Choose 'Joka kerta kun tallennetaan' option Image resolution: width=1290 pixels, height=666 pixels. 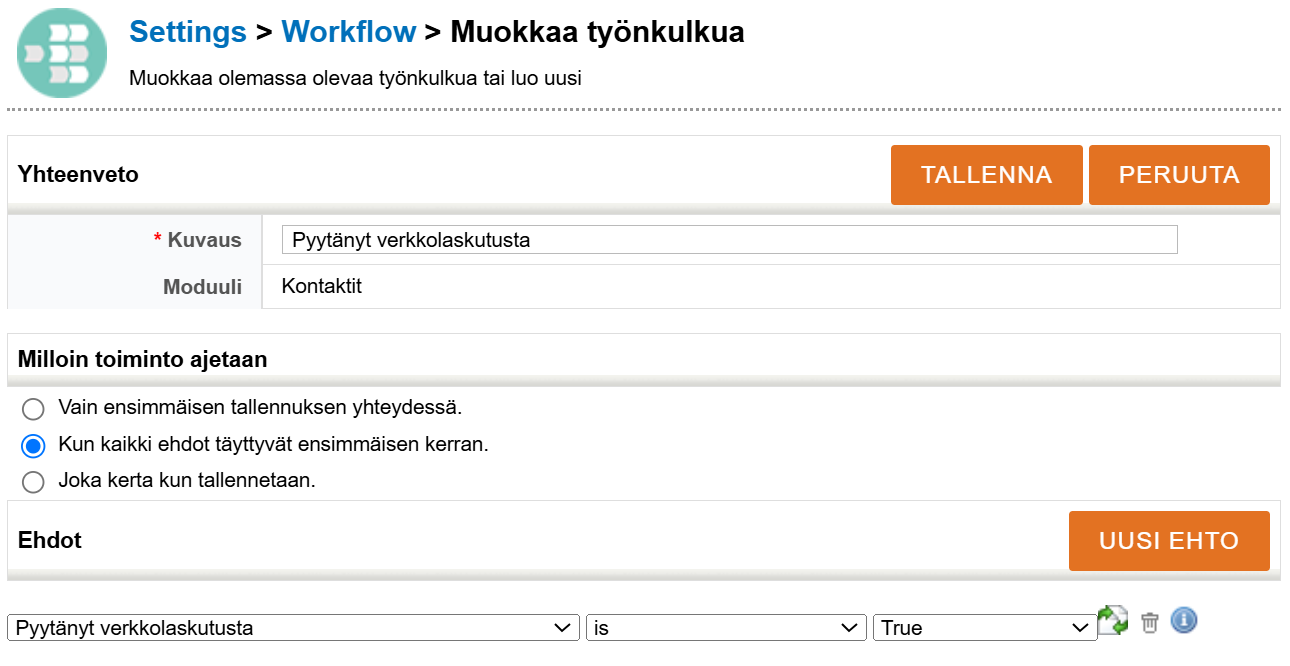tap(33, 481)
